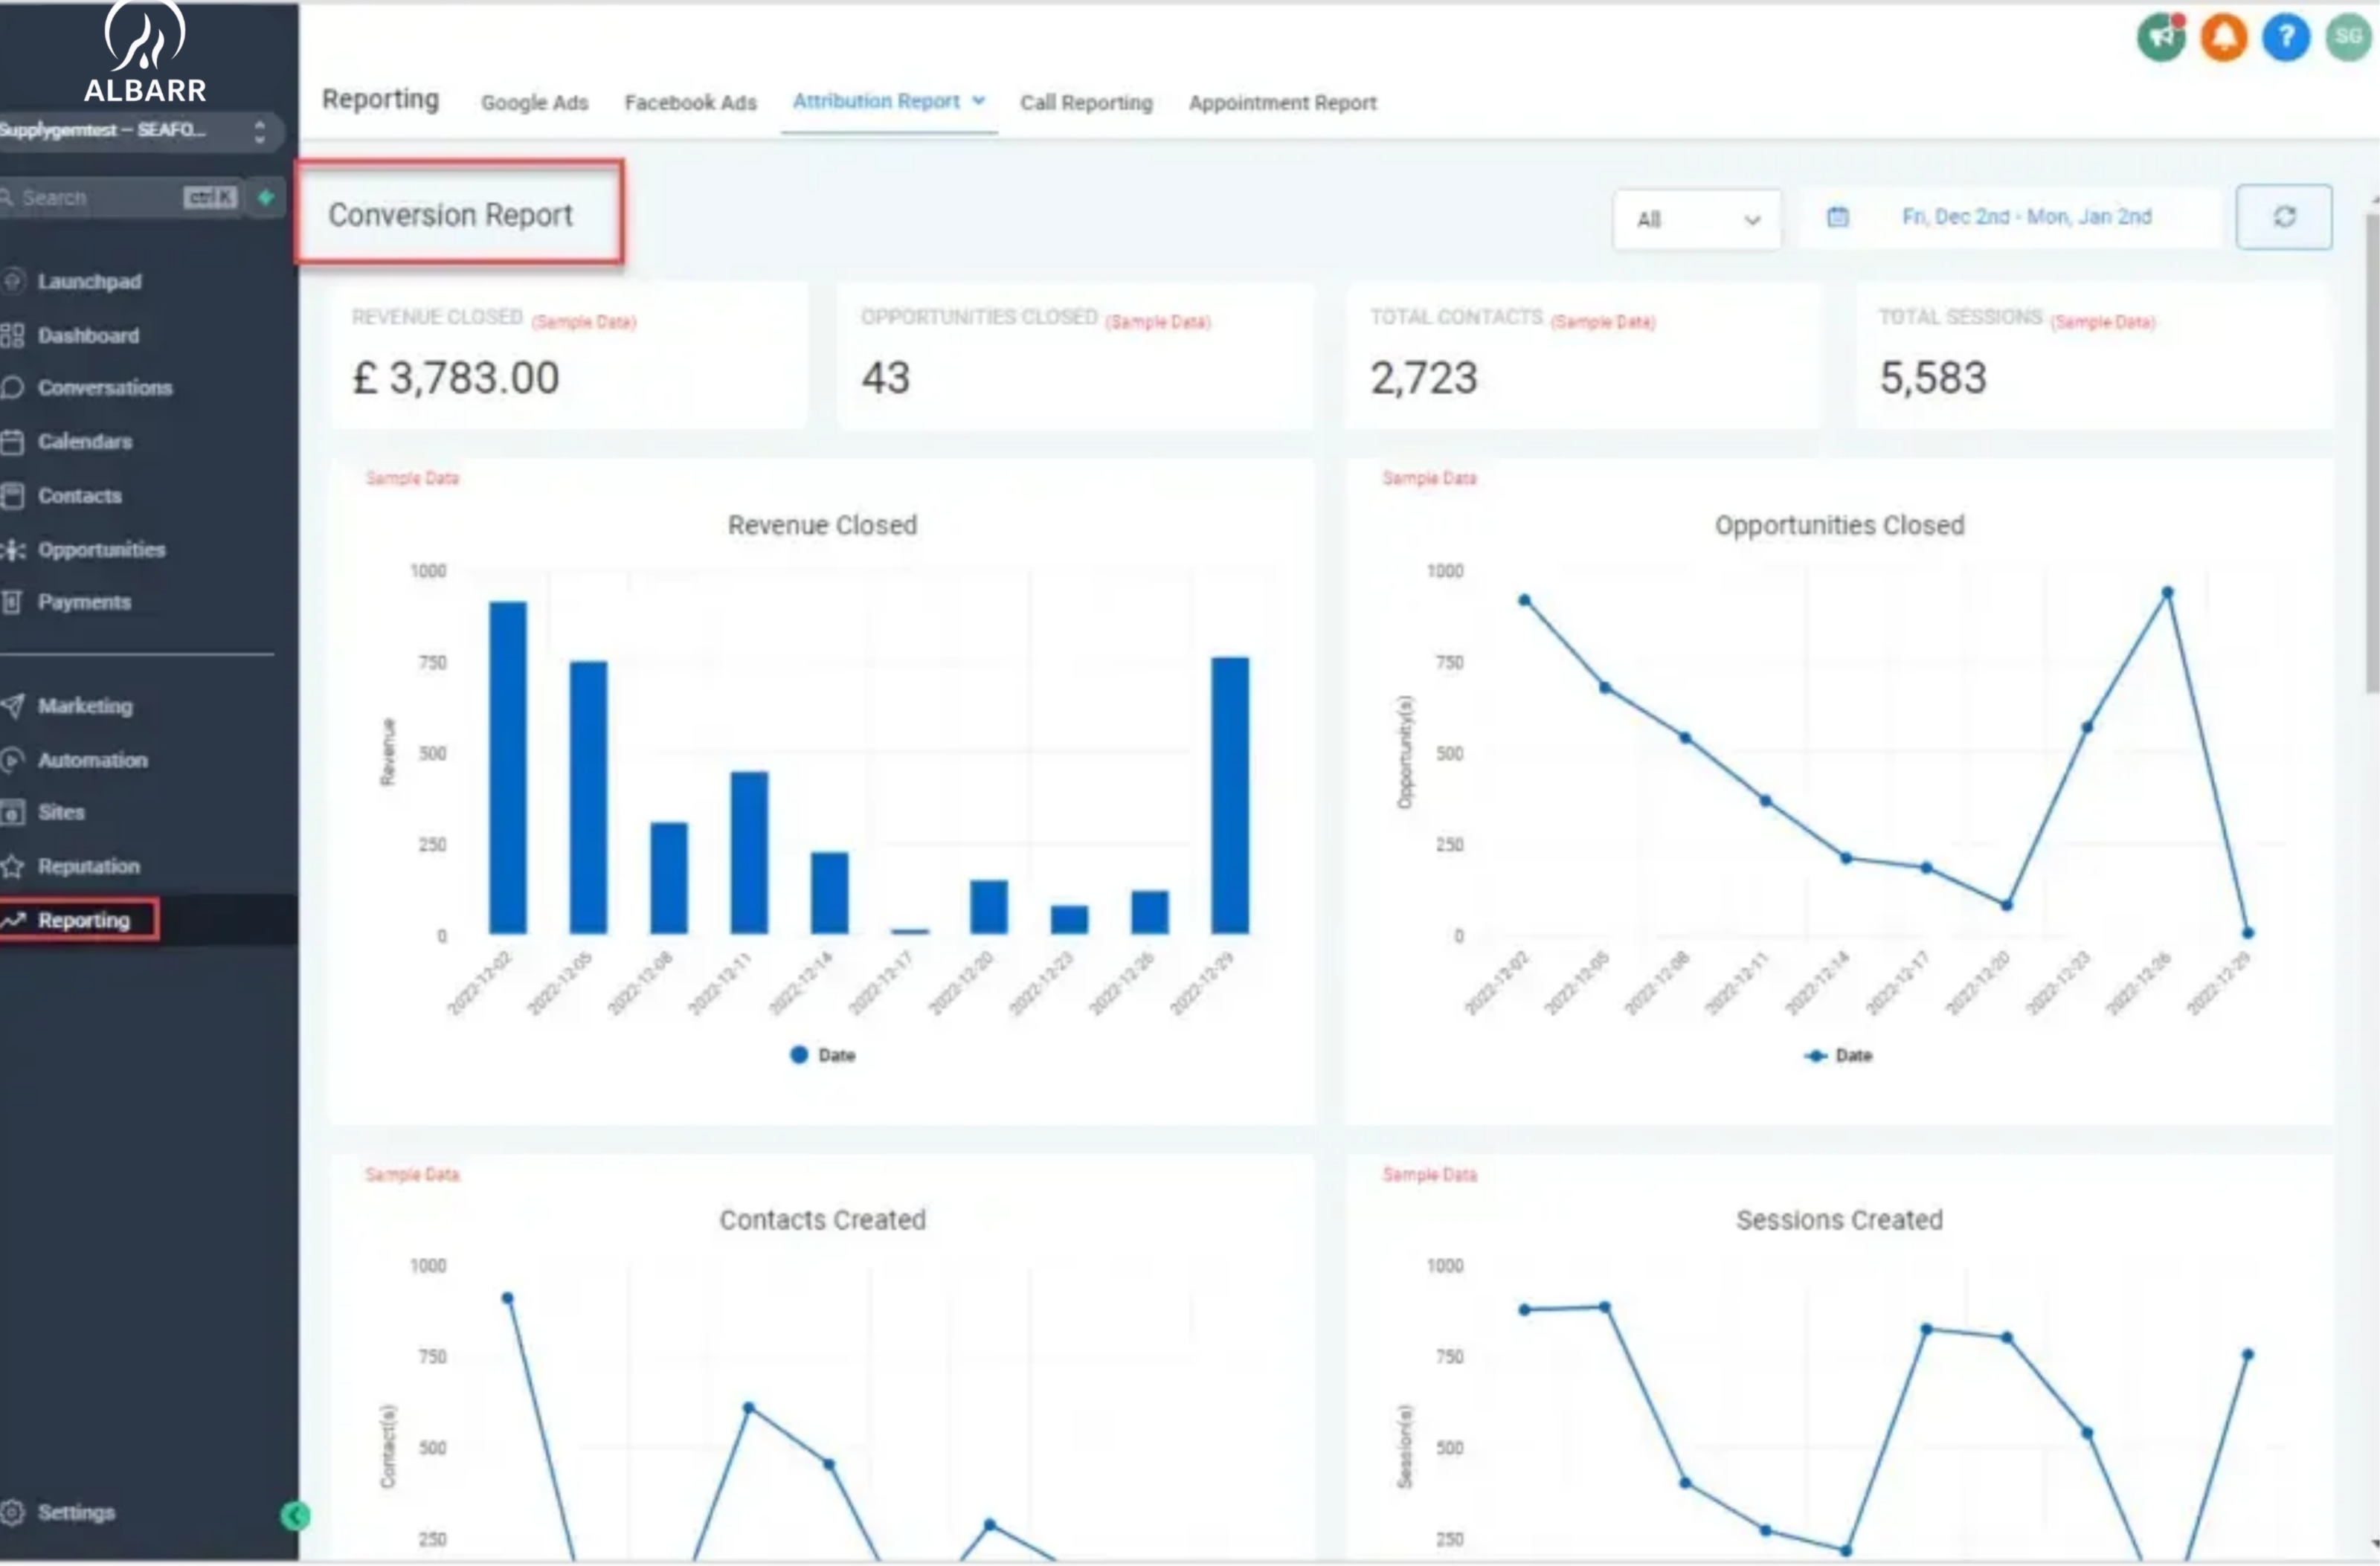Click the notification bell icon
The image size is (2380, 1566).
pyautogui.click(x=2222, y=38)
